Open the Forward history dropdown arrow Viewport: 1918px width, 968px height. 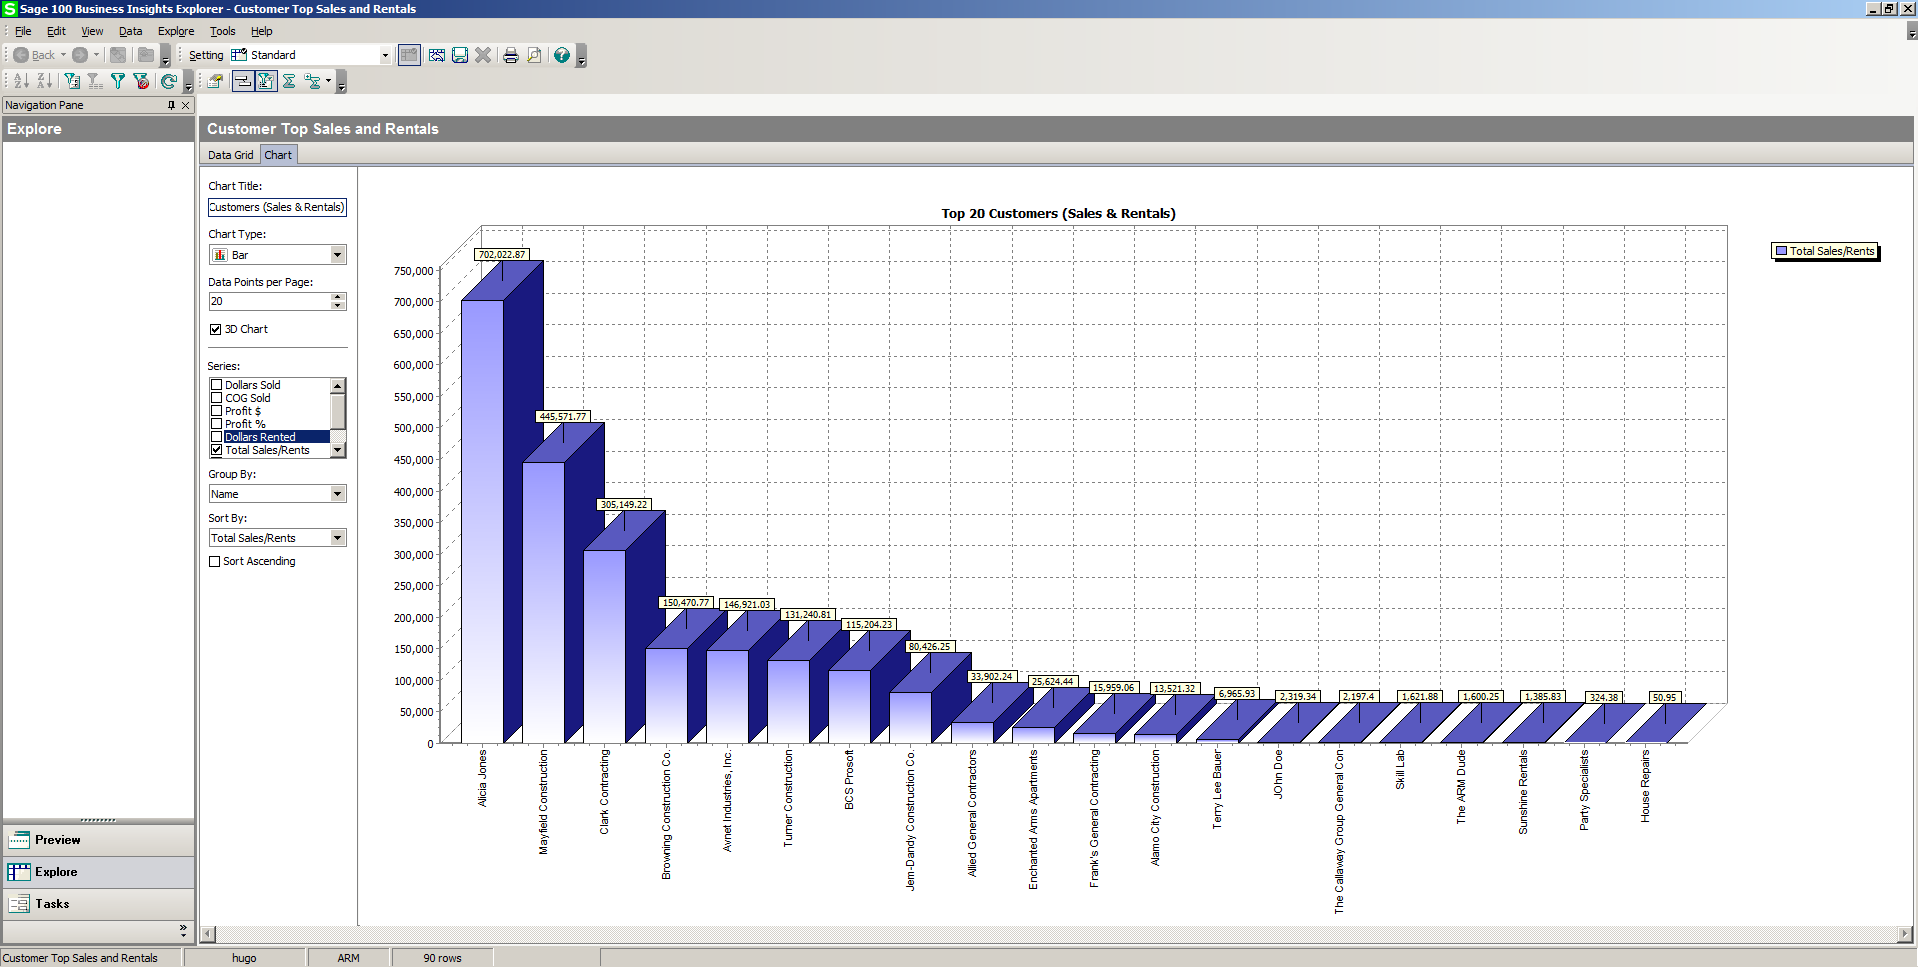[96, 55]
